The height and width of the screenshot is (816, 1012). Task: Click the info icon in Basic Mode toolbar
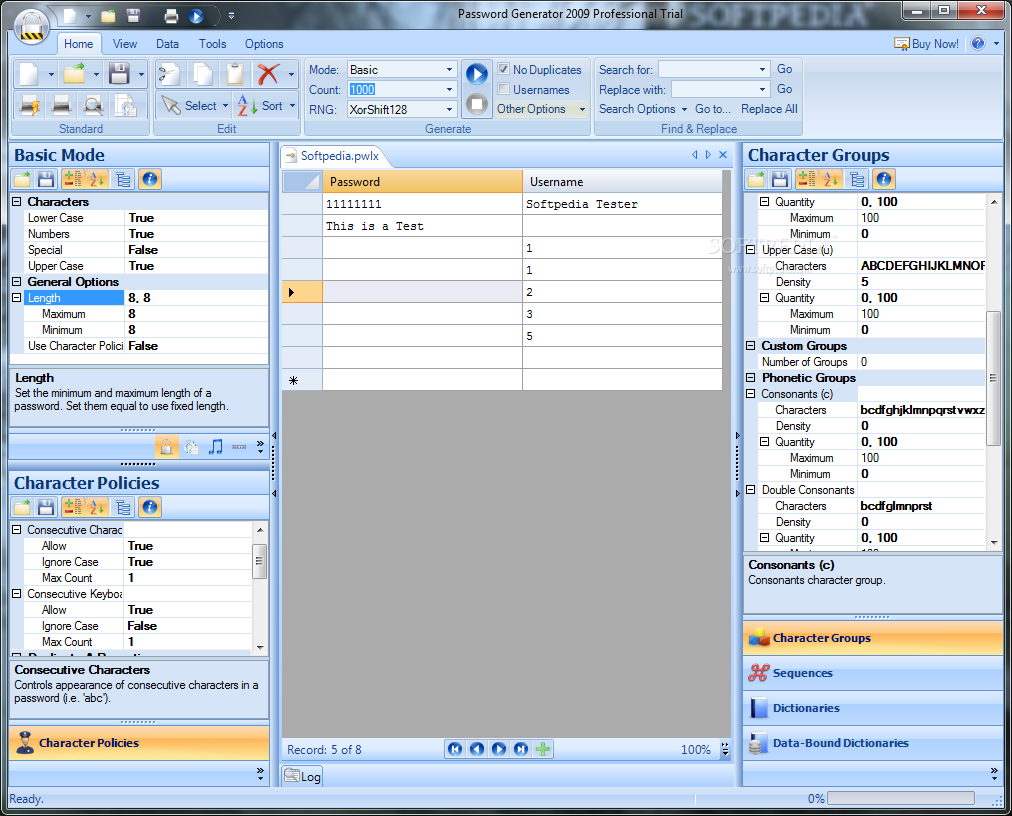(150, 179)
